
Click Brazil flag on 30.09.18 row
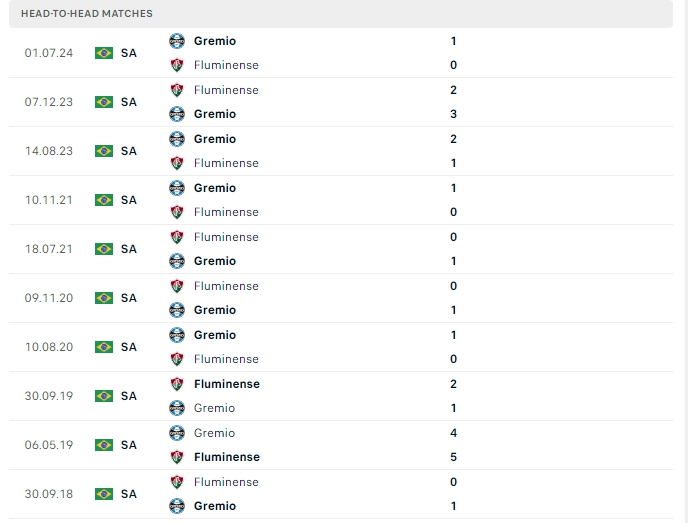point(104,494)
